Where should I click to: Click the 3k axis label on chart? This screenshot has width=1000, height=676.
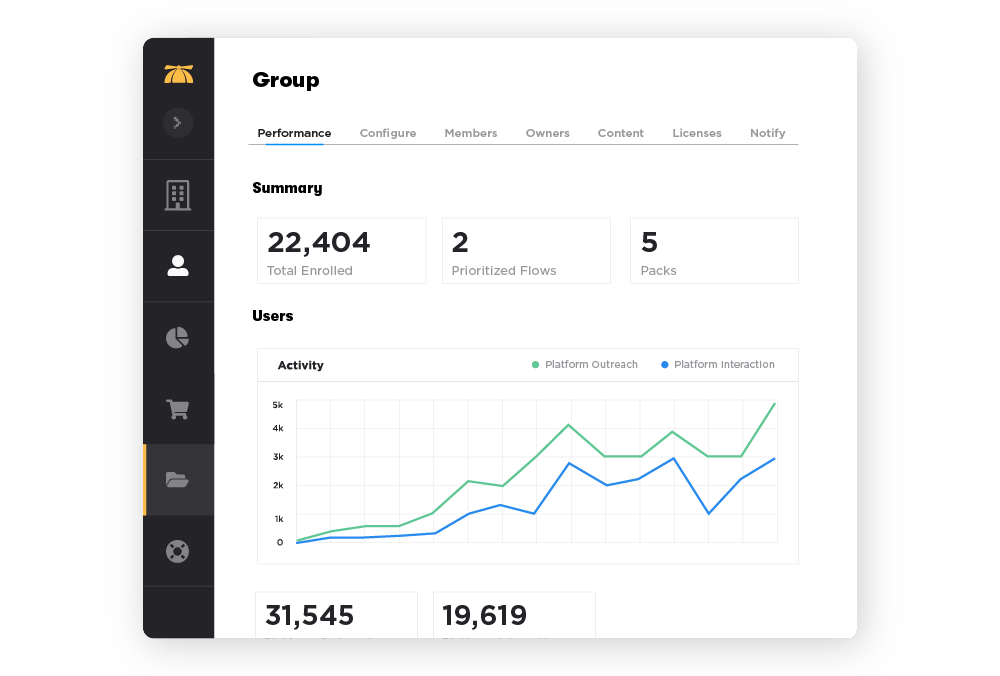277,457
